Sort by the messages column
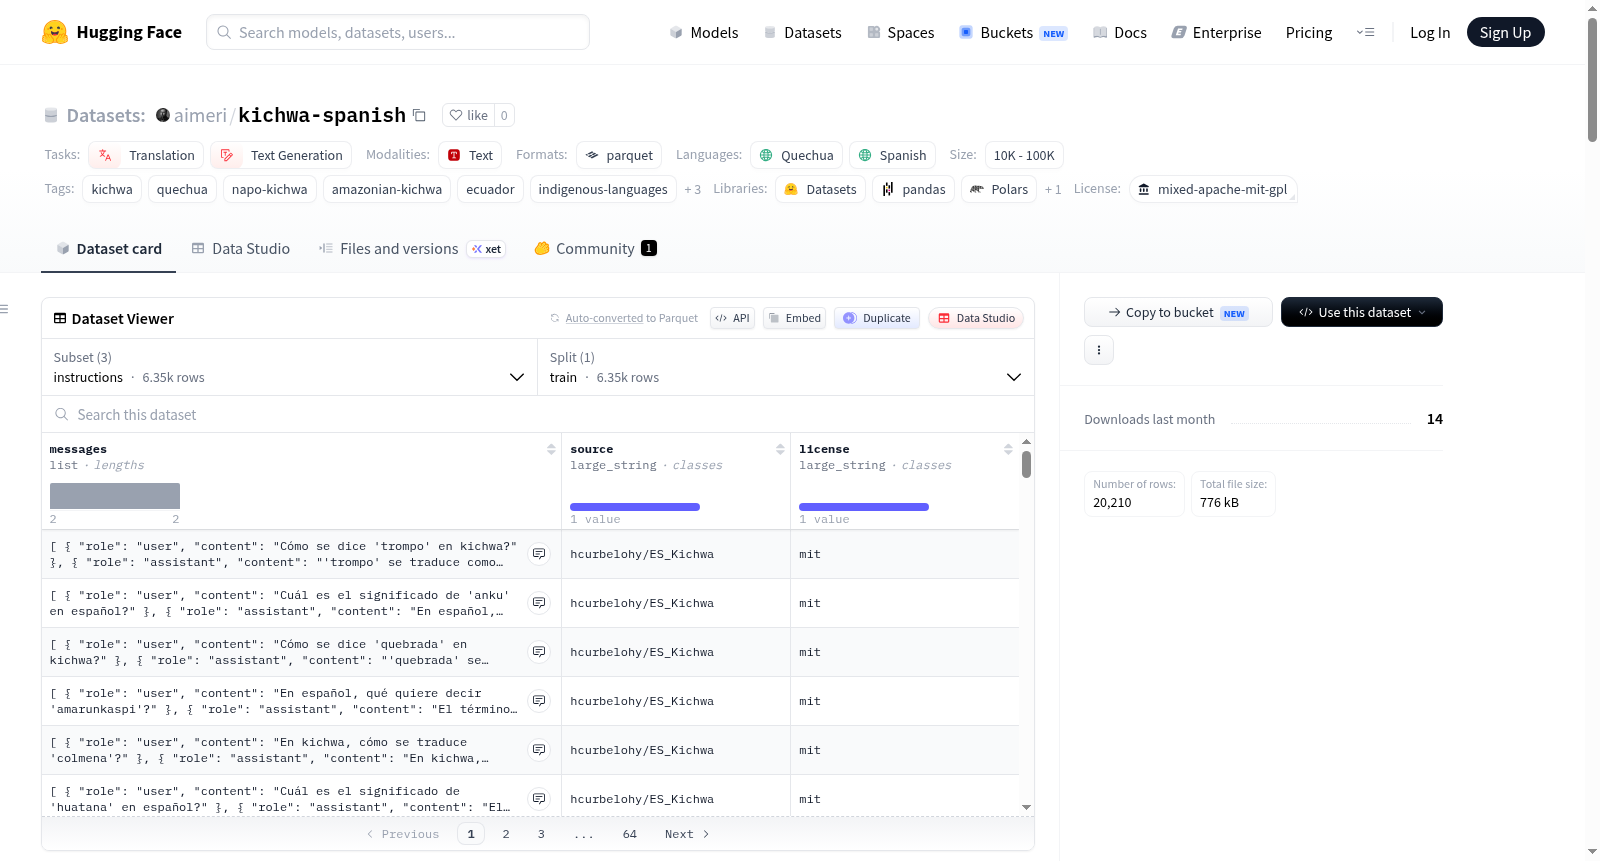This screenshot has height=861, width=1600. (551, 450)
